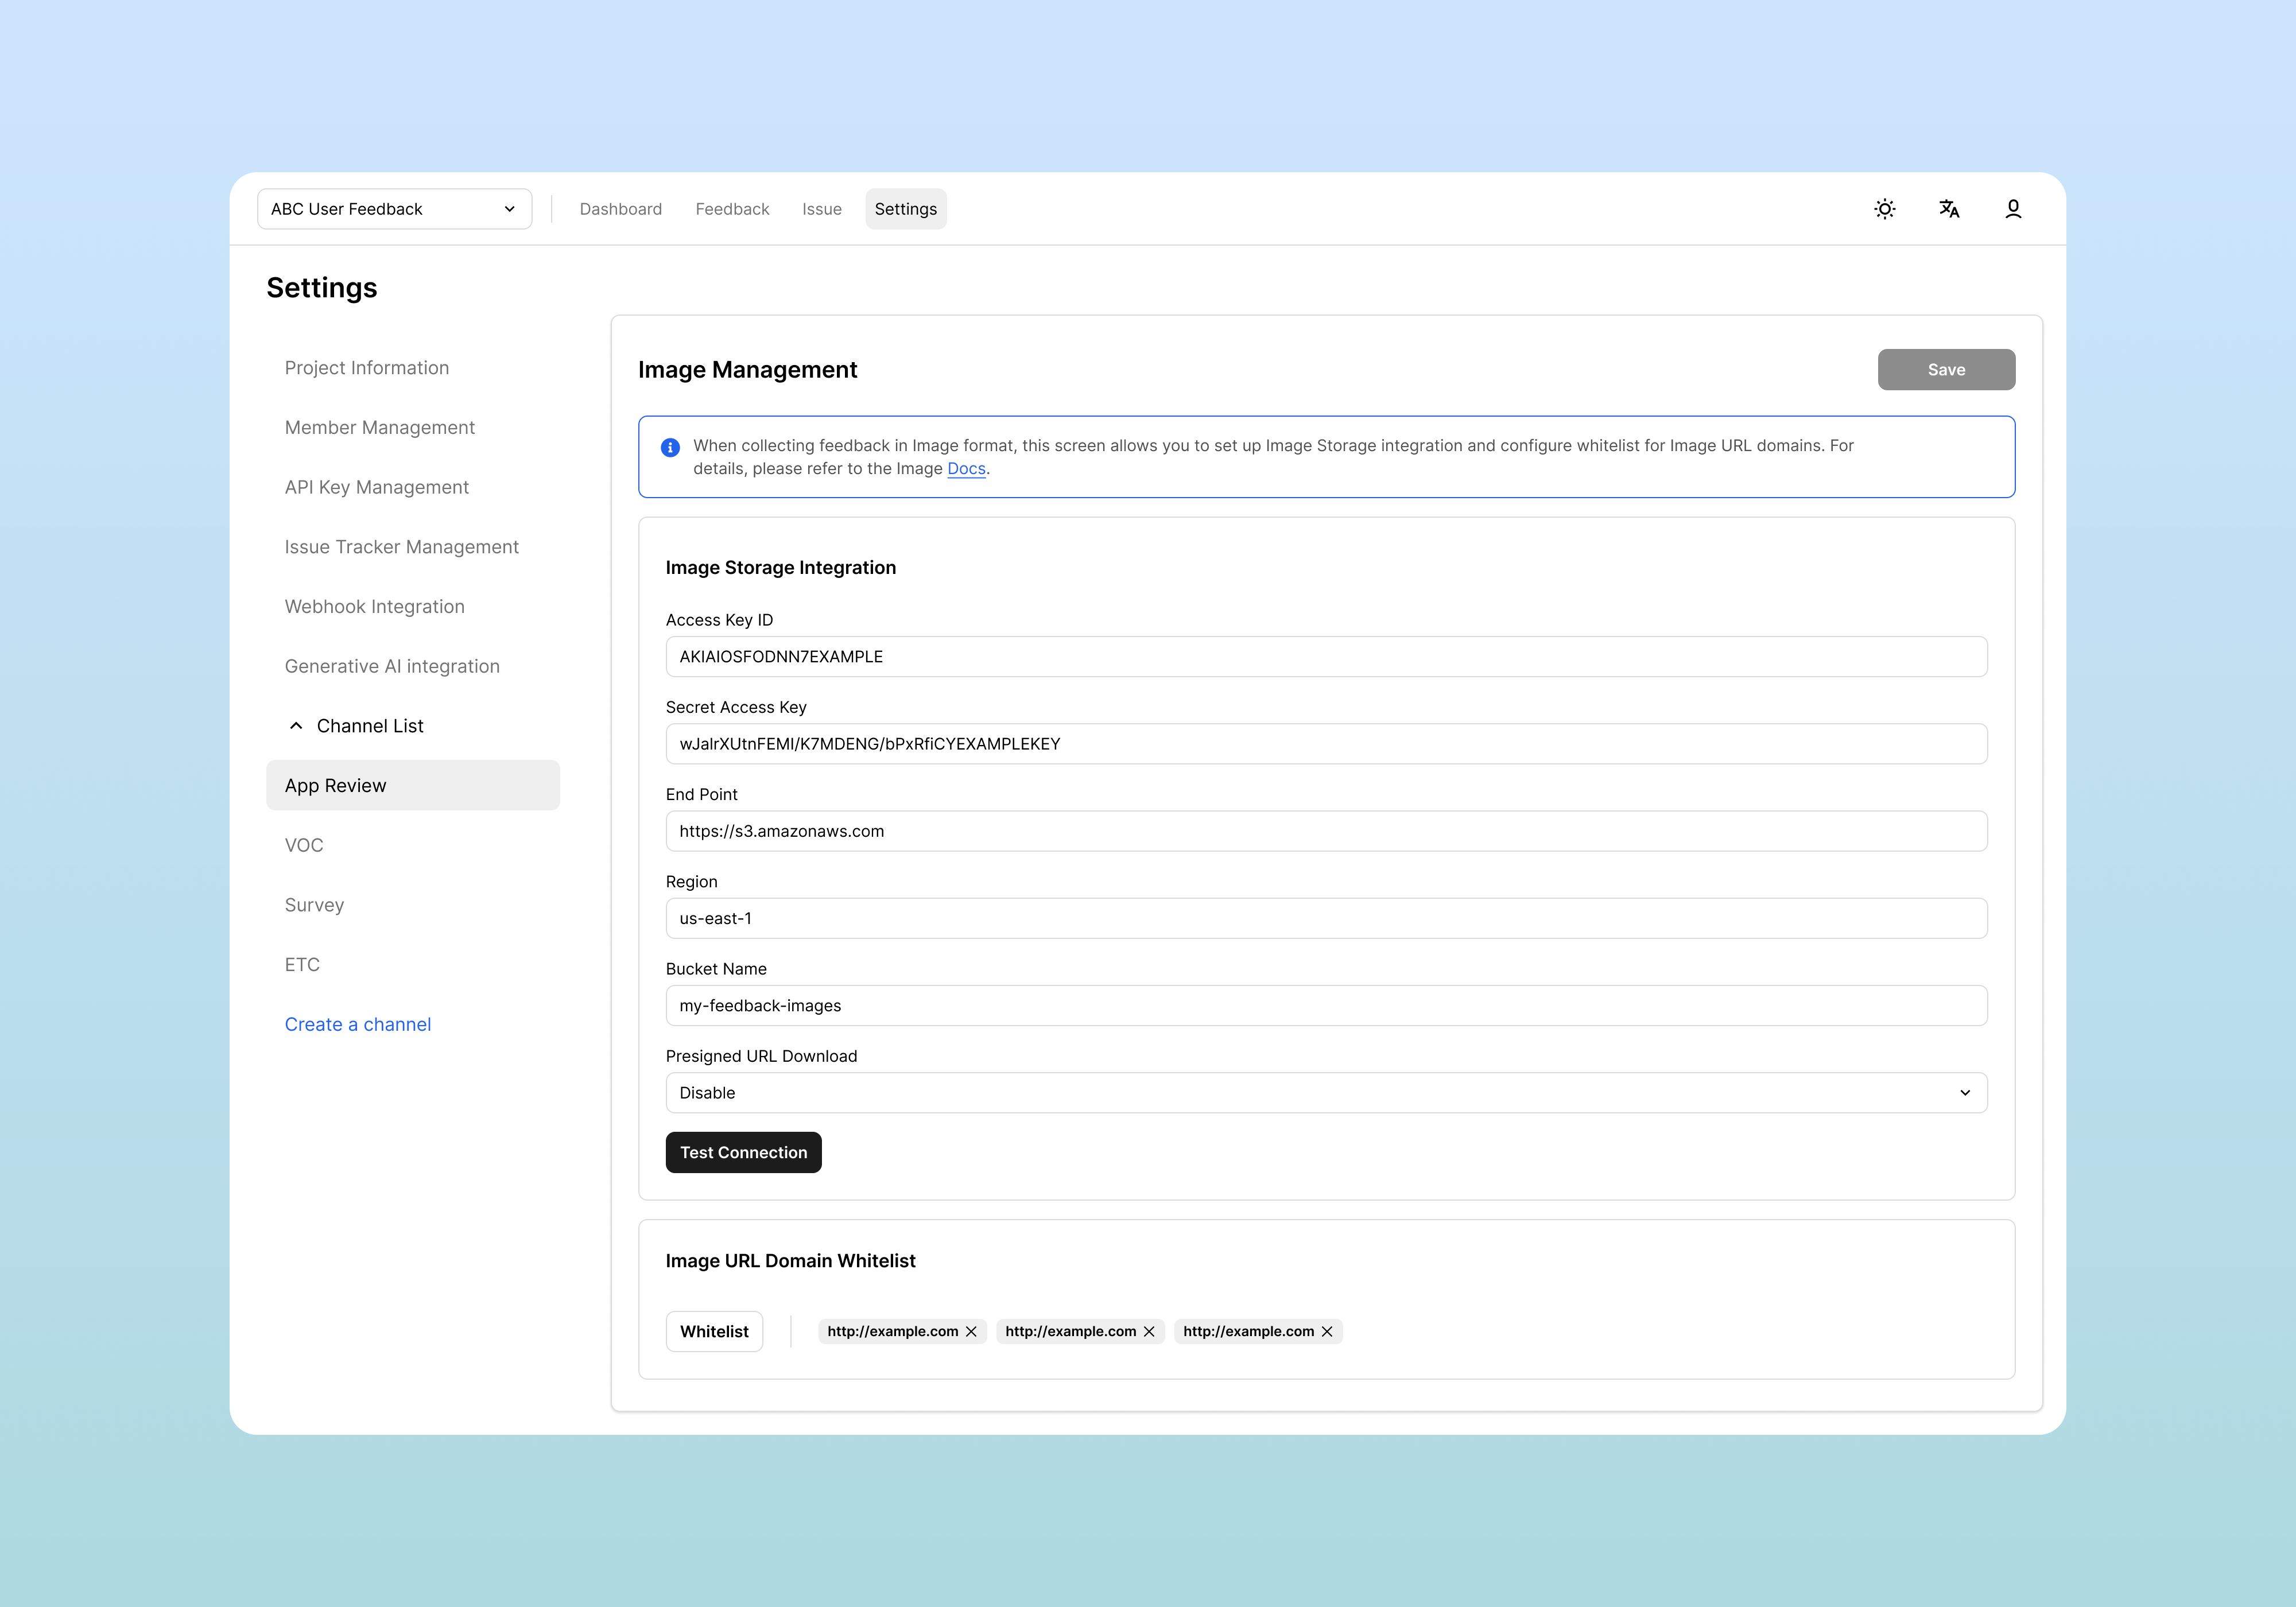Click the blue info icon in notice

[x=670, y=447]
